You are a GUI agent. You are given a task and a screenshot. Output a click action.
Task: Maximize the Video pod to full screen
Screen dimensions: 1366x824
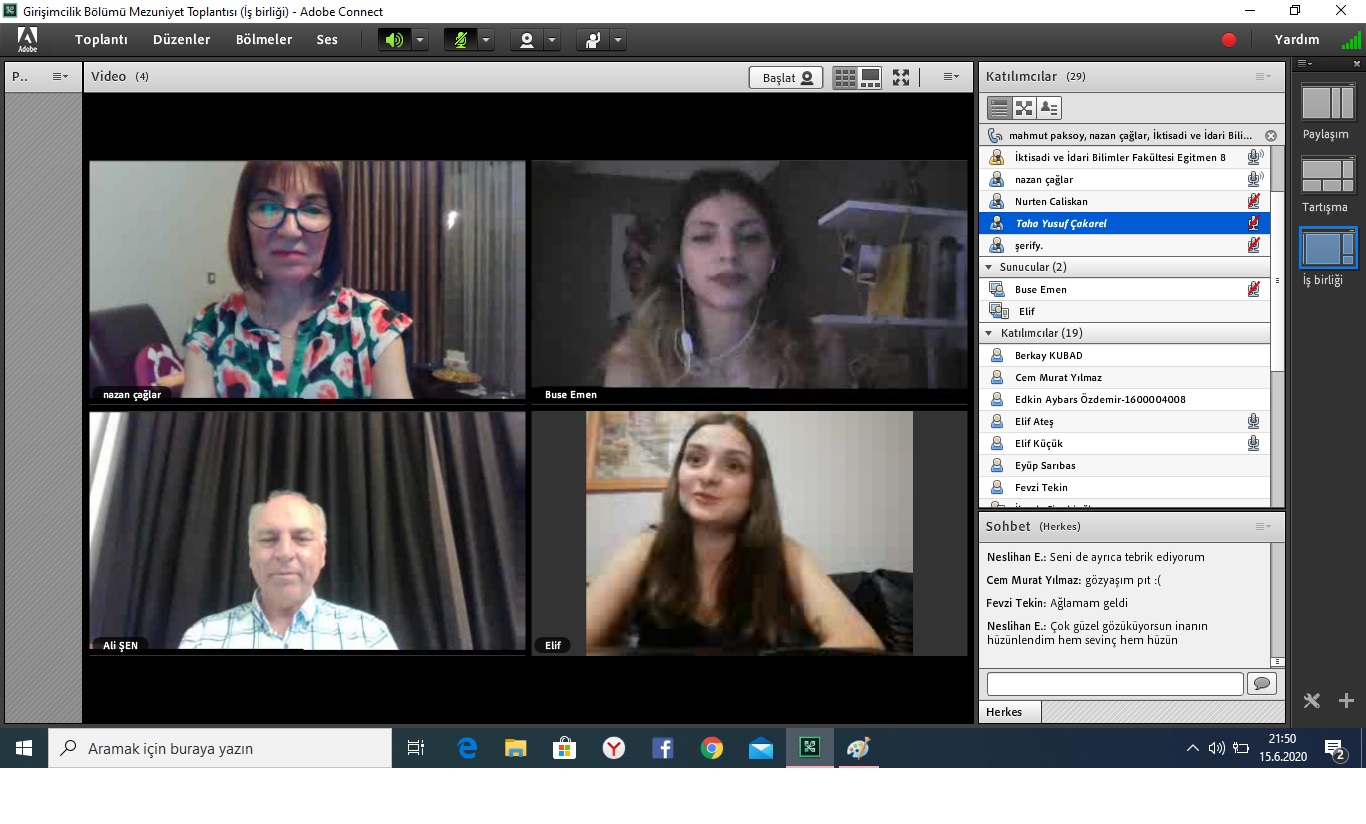tap(901, 78)
